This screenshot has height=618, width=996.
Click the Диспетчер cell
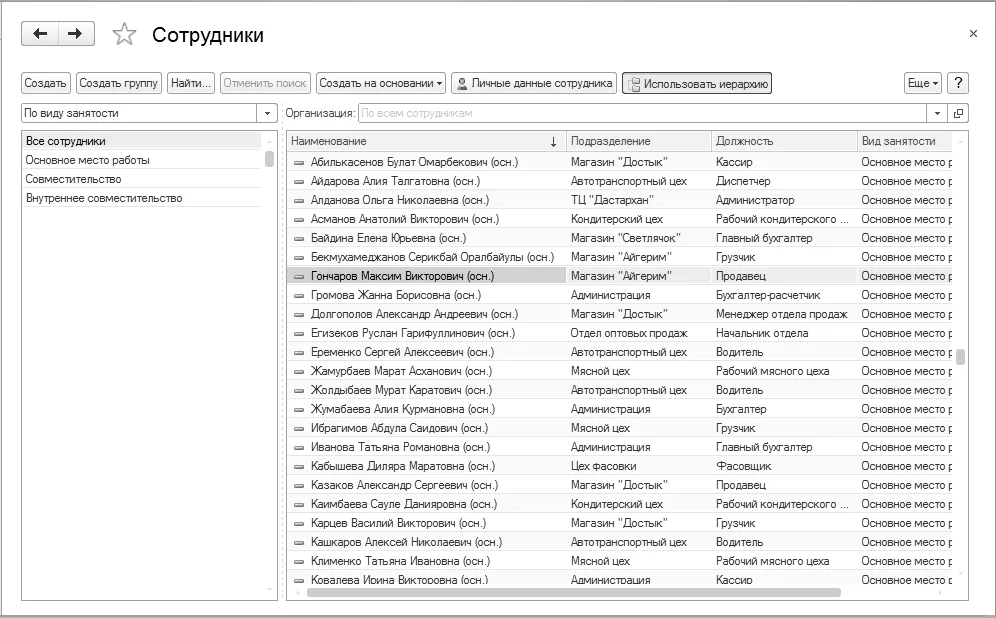click(x=783, y=182)
